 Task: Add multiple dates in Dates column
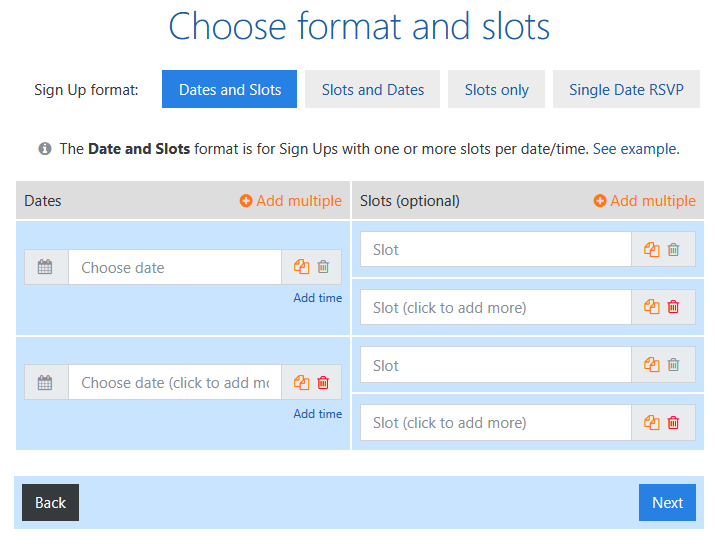point(291,201)
